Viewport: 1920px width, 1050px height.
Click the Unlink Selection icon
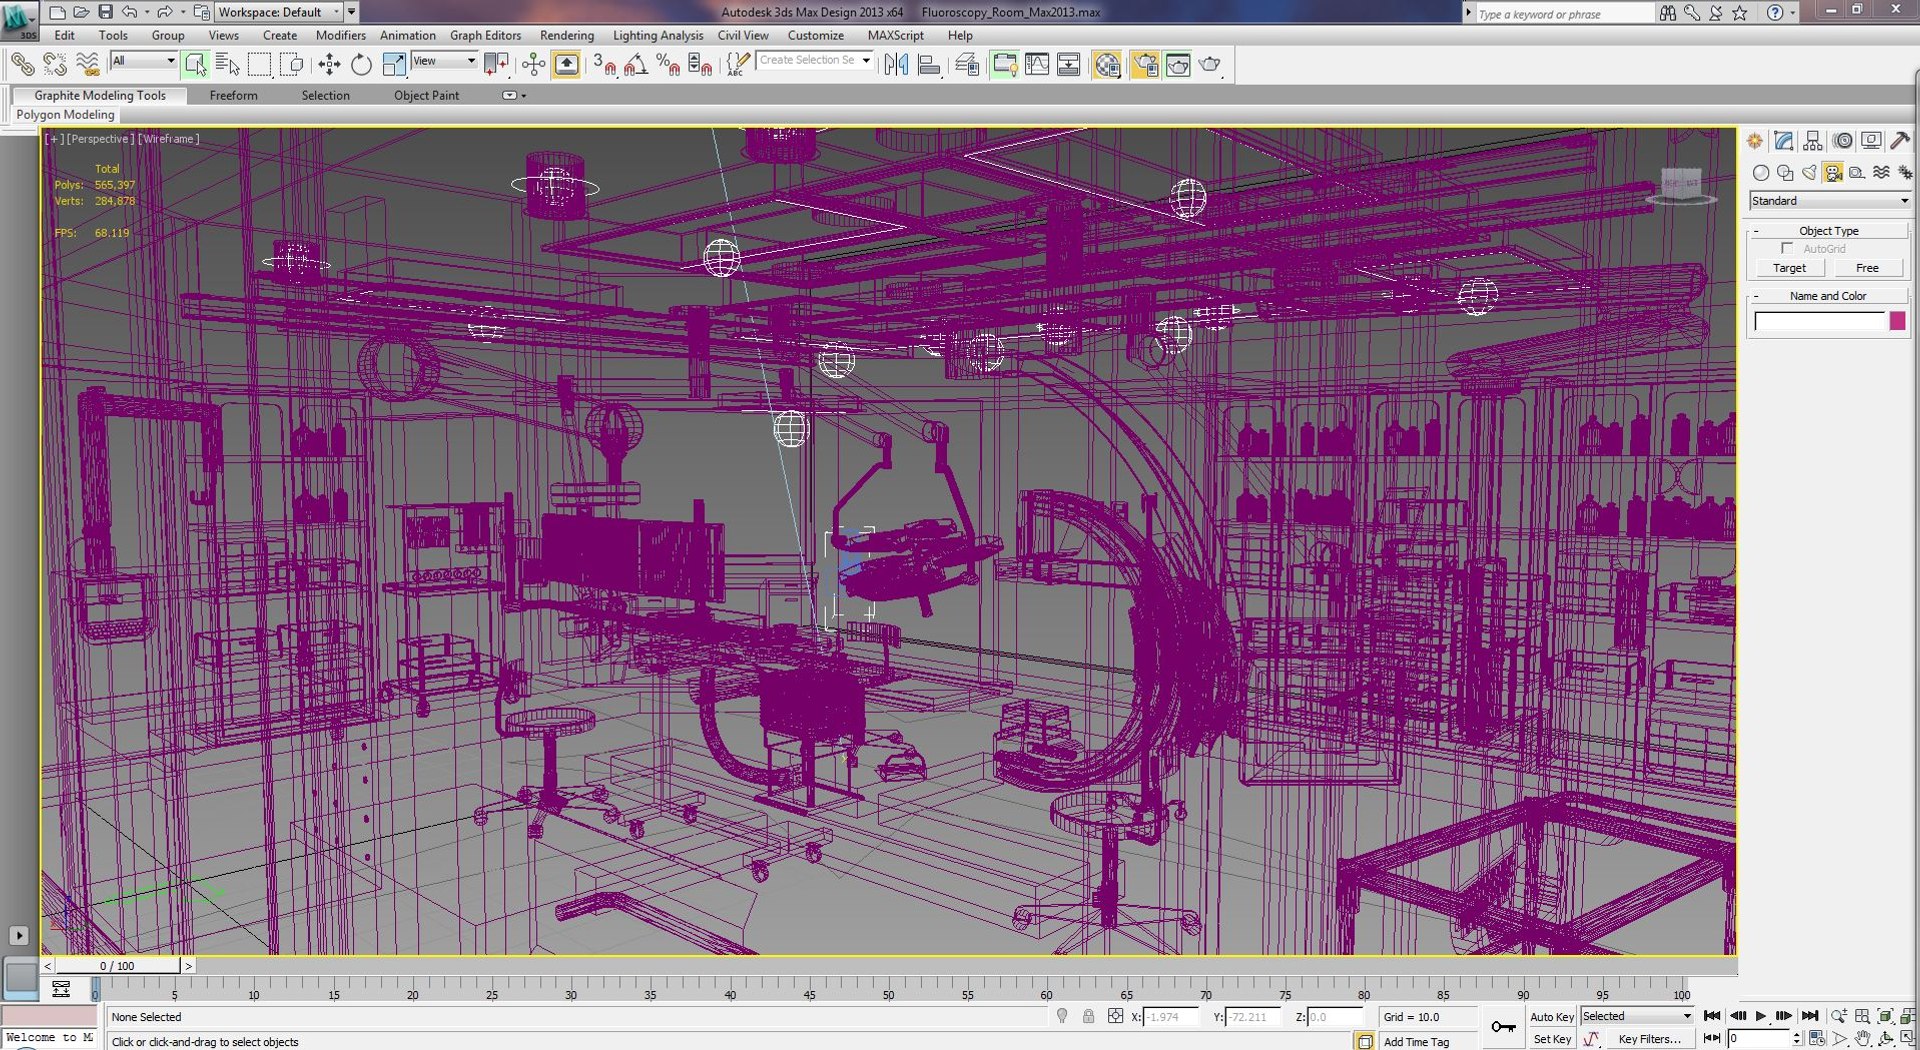[55, 65]
